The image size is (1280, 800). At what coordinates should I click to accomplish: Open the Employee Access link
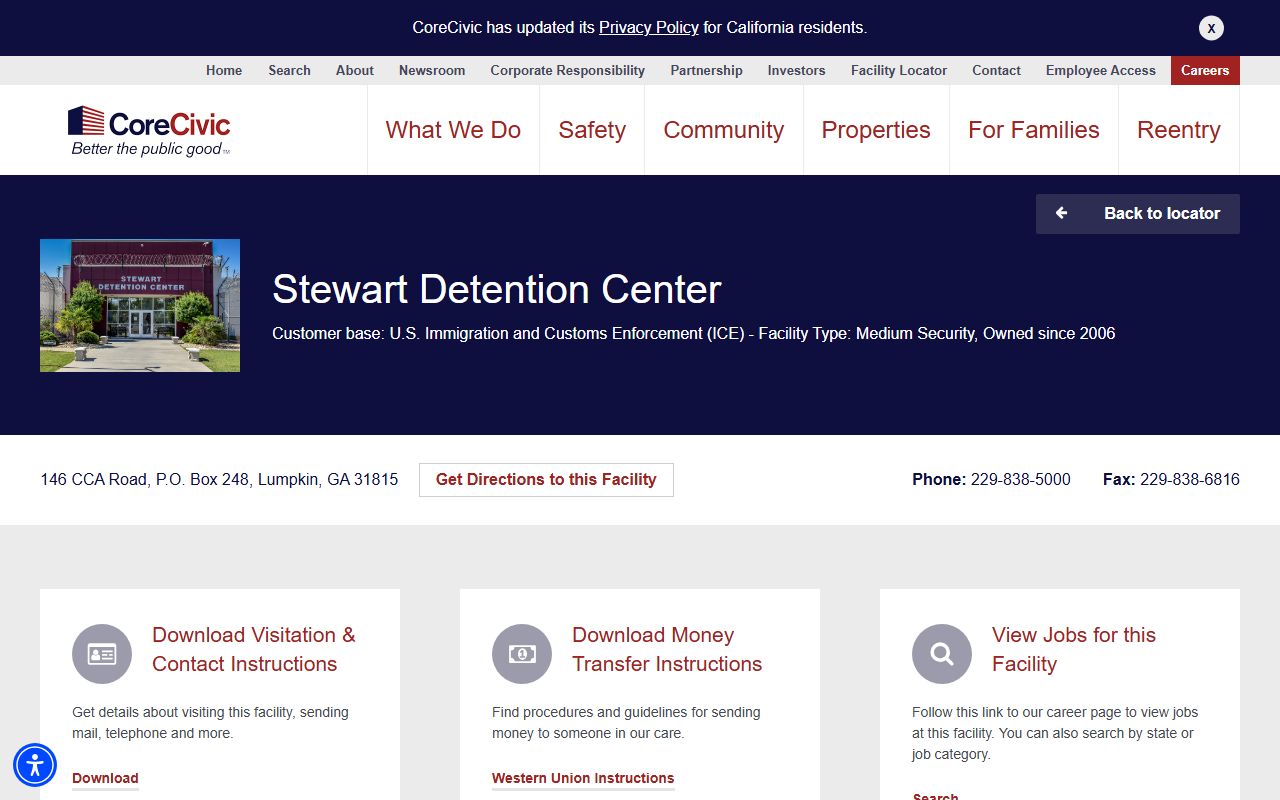(1101, 70)
